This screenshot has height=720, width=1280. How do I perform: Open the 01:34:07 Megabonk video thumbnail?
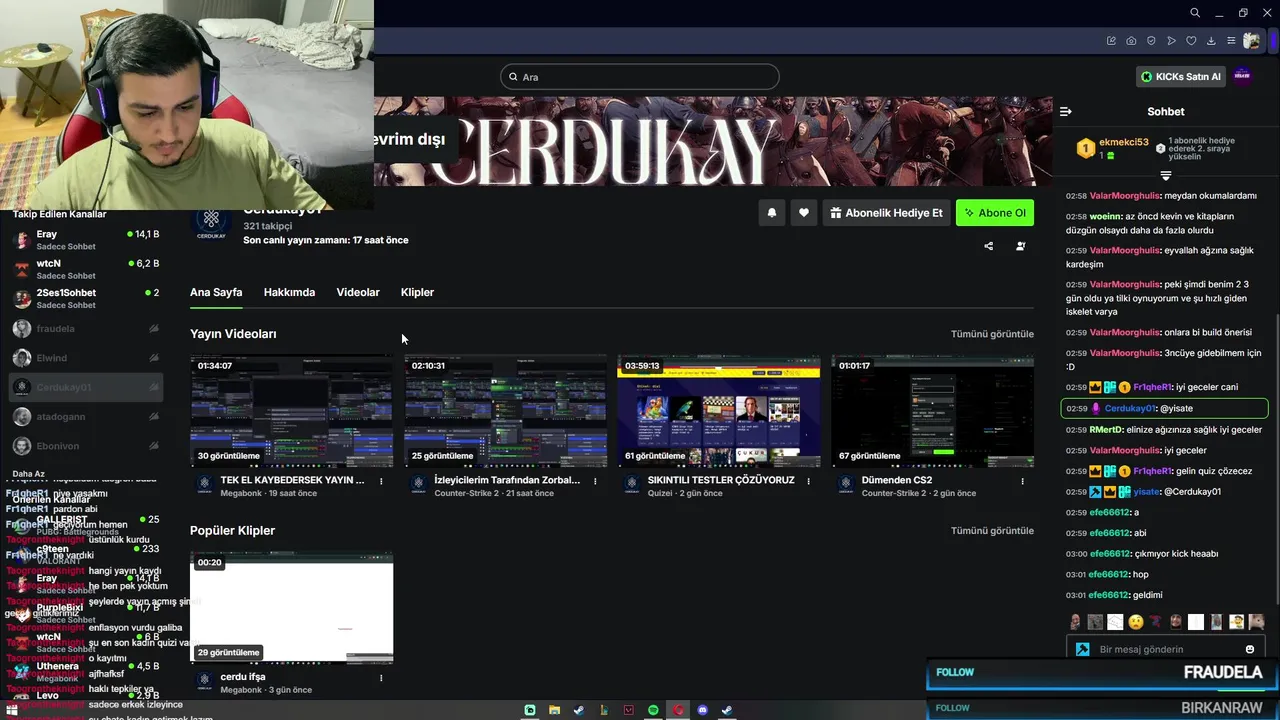[292, 410]
